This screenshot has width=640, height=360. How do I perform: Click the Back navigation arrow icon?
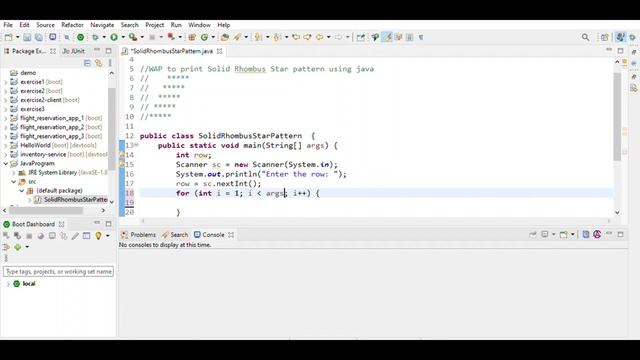click(x=319, y=37)
